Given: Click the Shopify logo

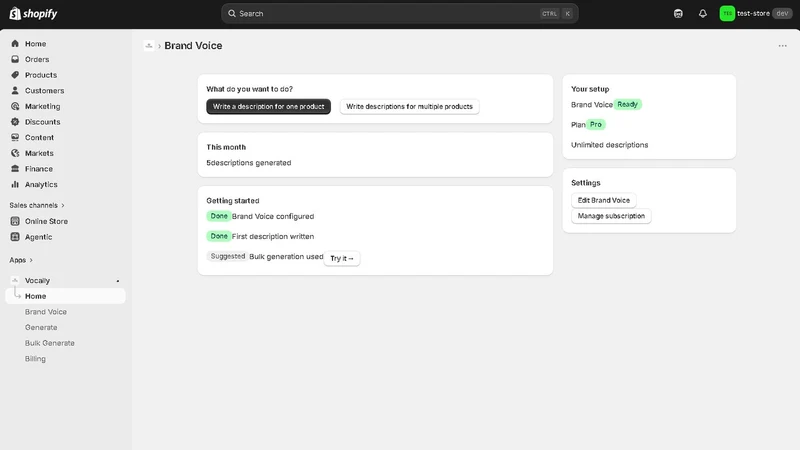Looking at the screenshot, I should (x=33, y=14).
